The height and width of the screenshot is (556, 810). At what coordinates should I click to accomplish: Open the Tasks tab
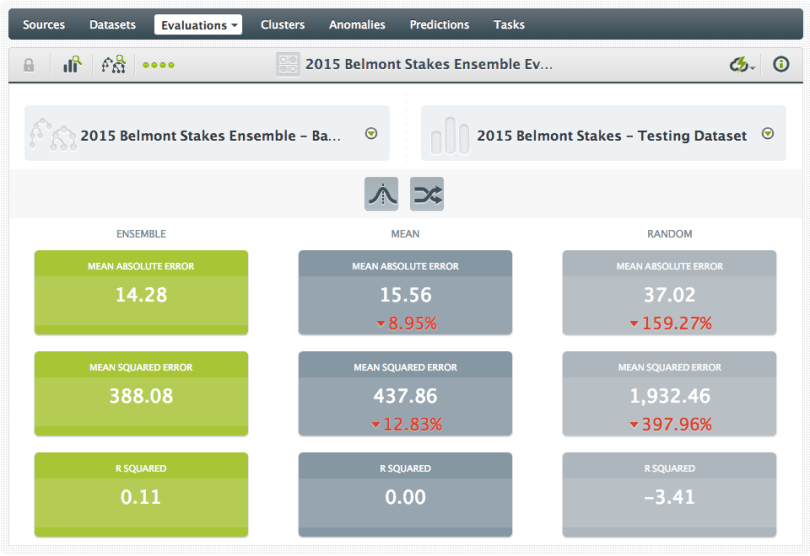click(x=509, y=25)
